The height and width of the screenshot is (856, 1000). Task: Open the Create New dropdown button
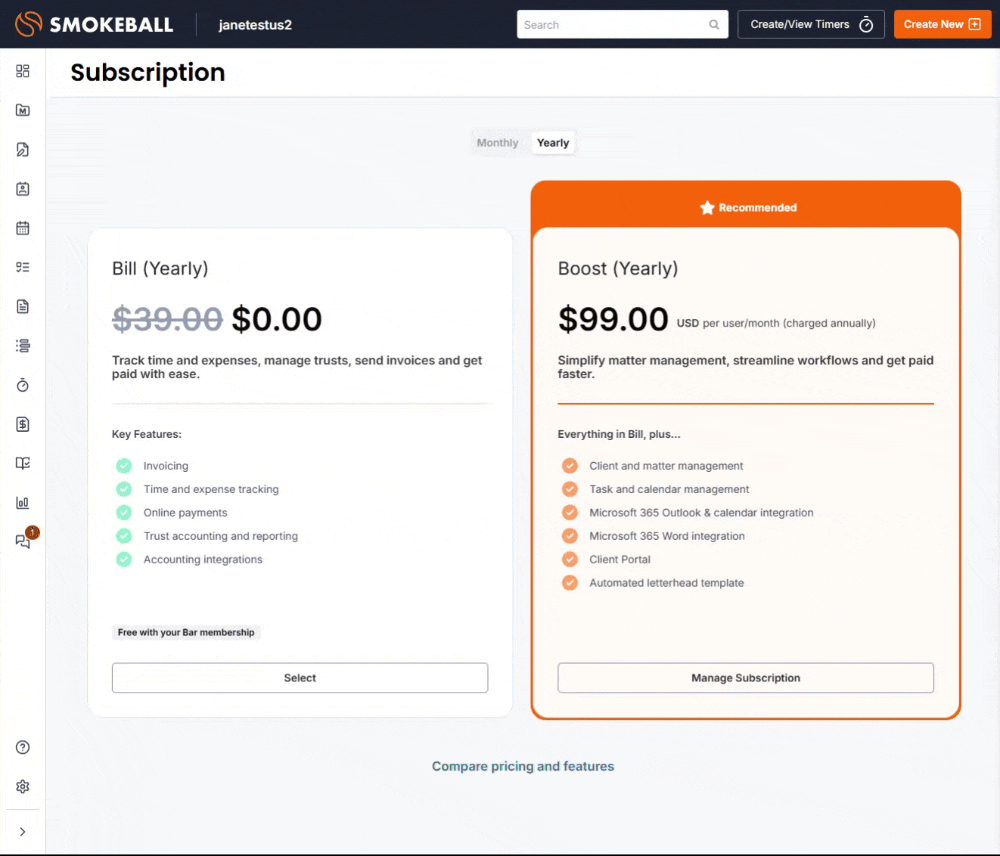pyautogui.click(x=942, y=24)
